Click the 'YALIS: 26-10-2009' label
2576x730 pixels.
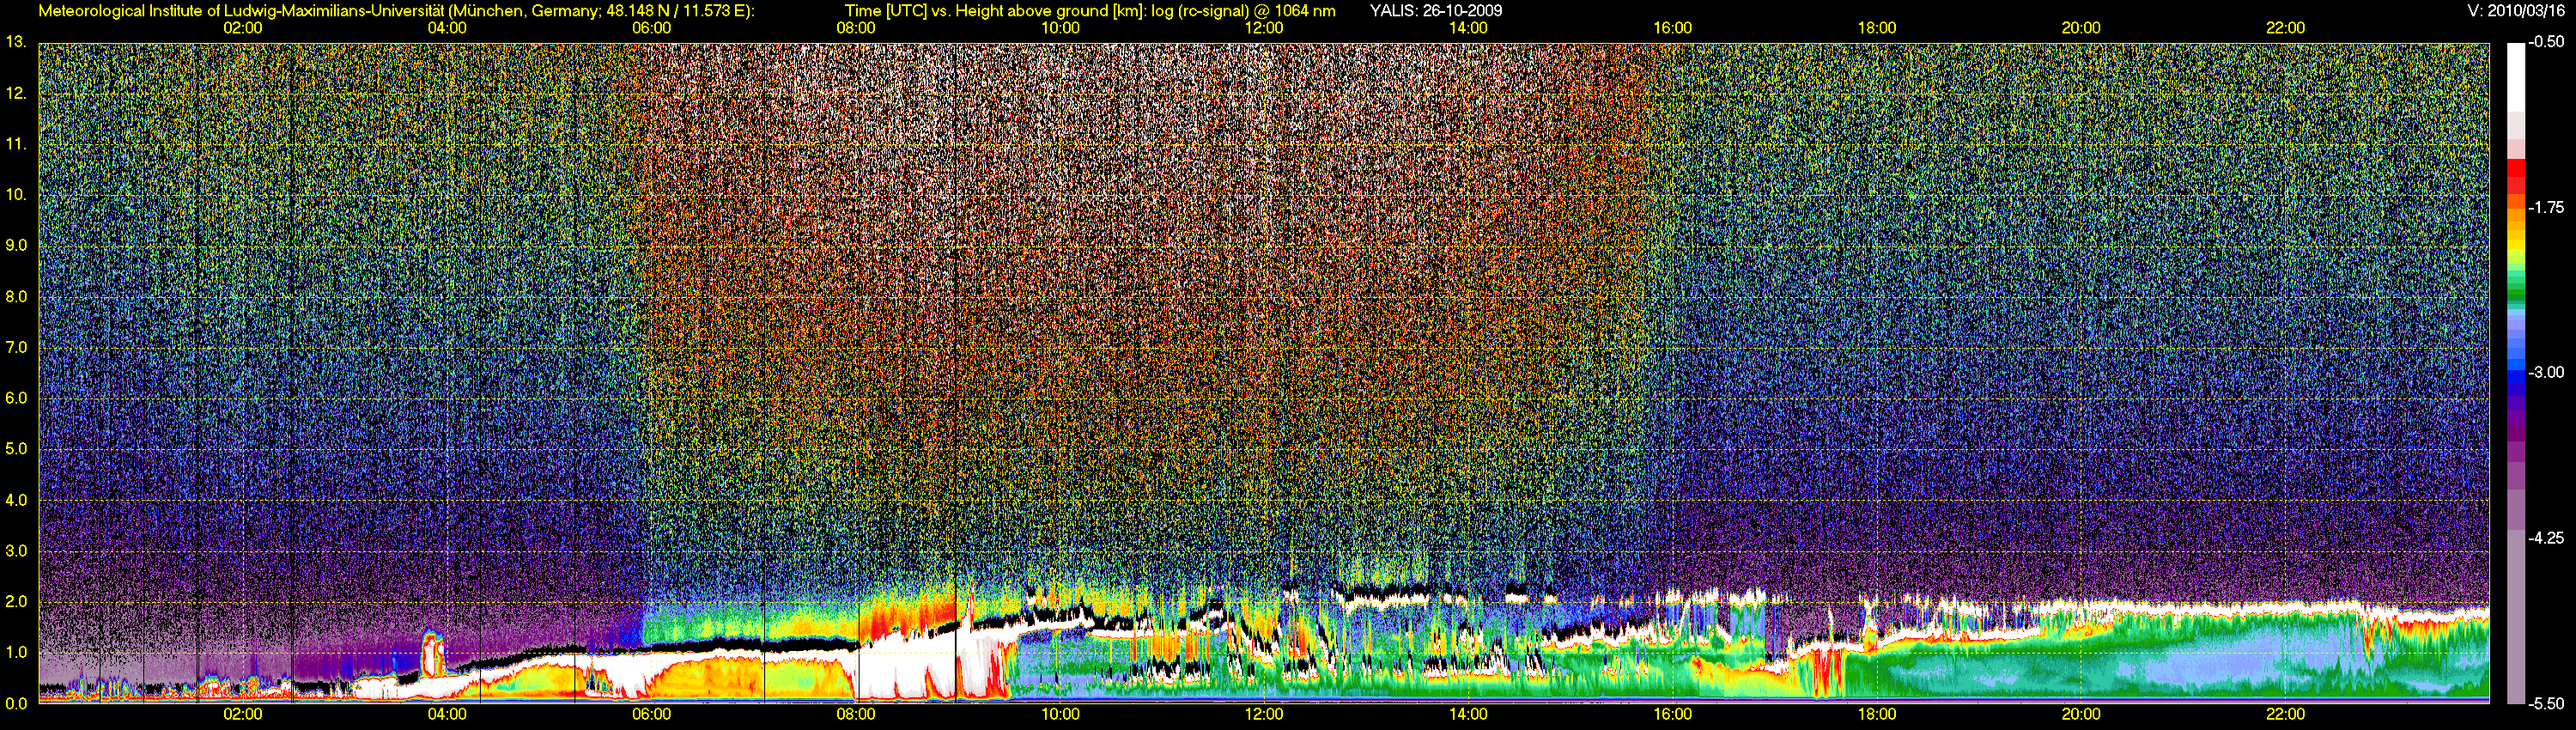click(1436, 11)
